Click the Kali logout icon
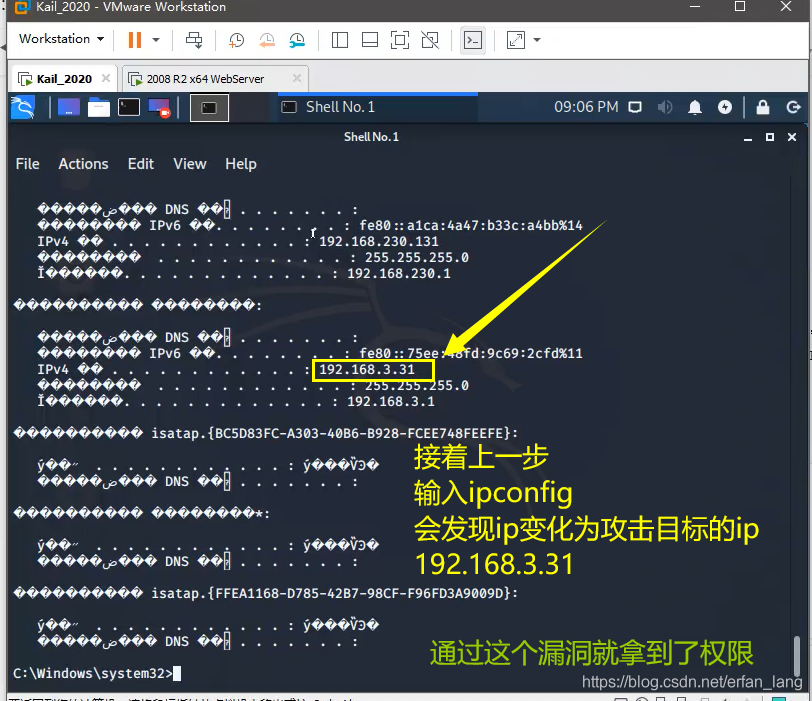This screenshot has height=701, width=812. pyautogui.click(x=793, y=107)
